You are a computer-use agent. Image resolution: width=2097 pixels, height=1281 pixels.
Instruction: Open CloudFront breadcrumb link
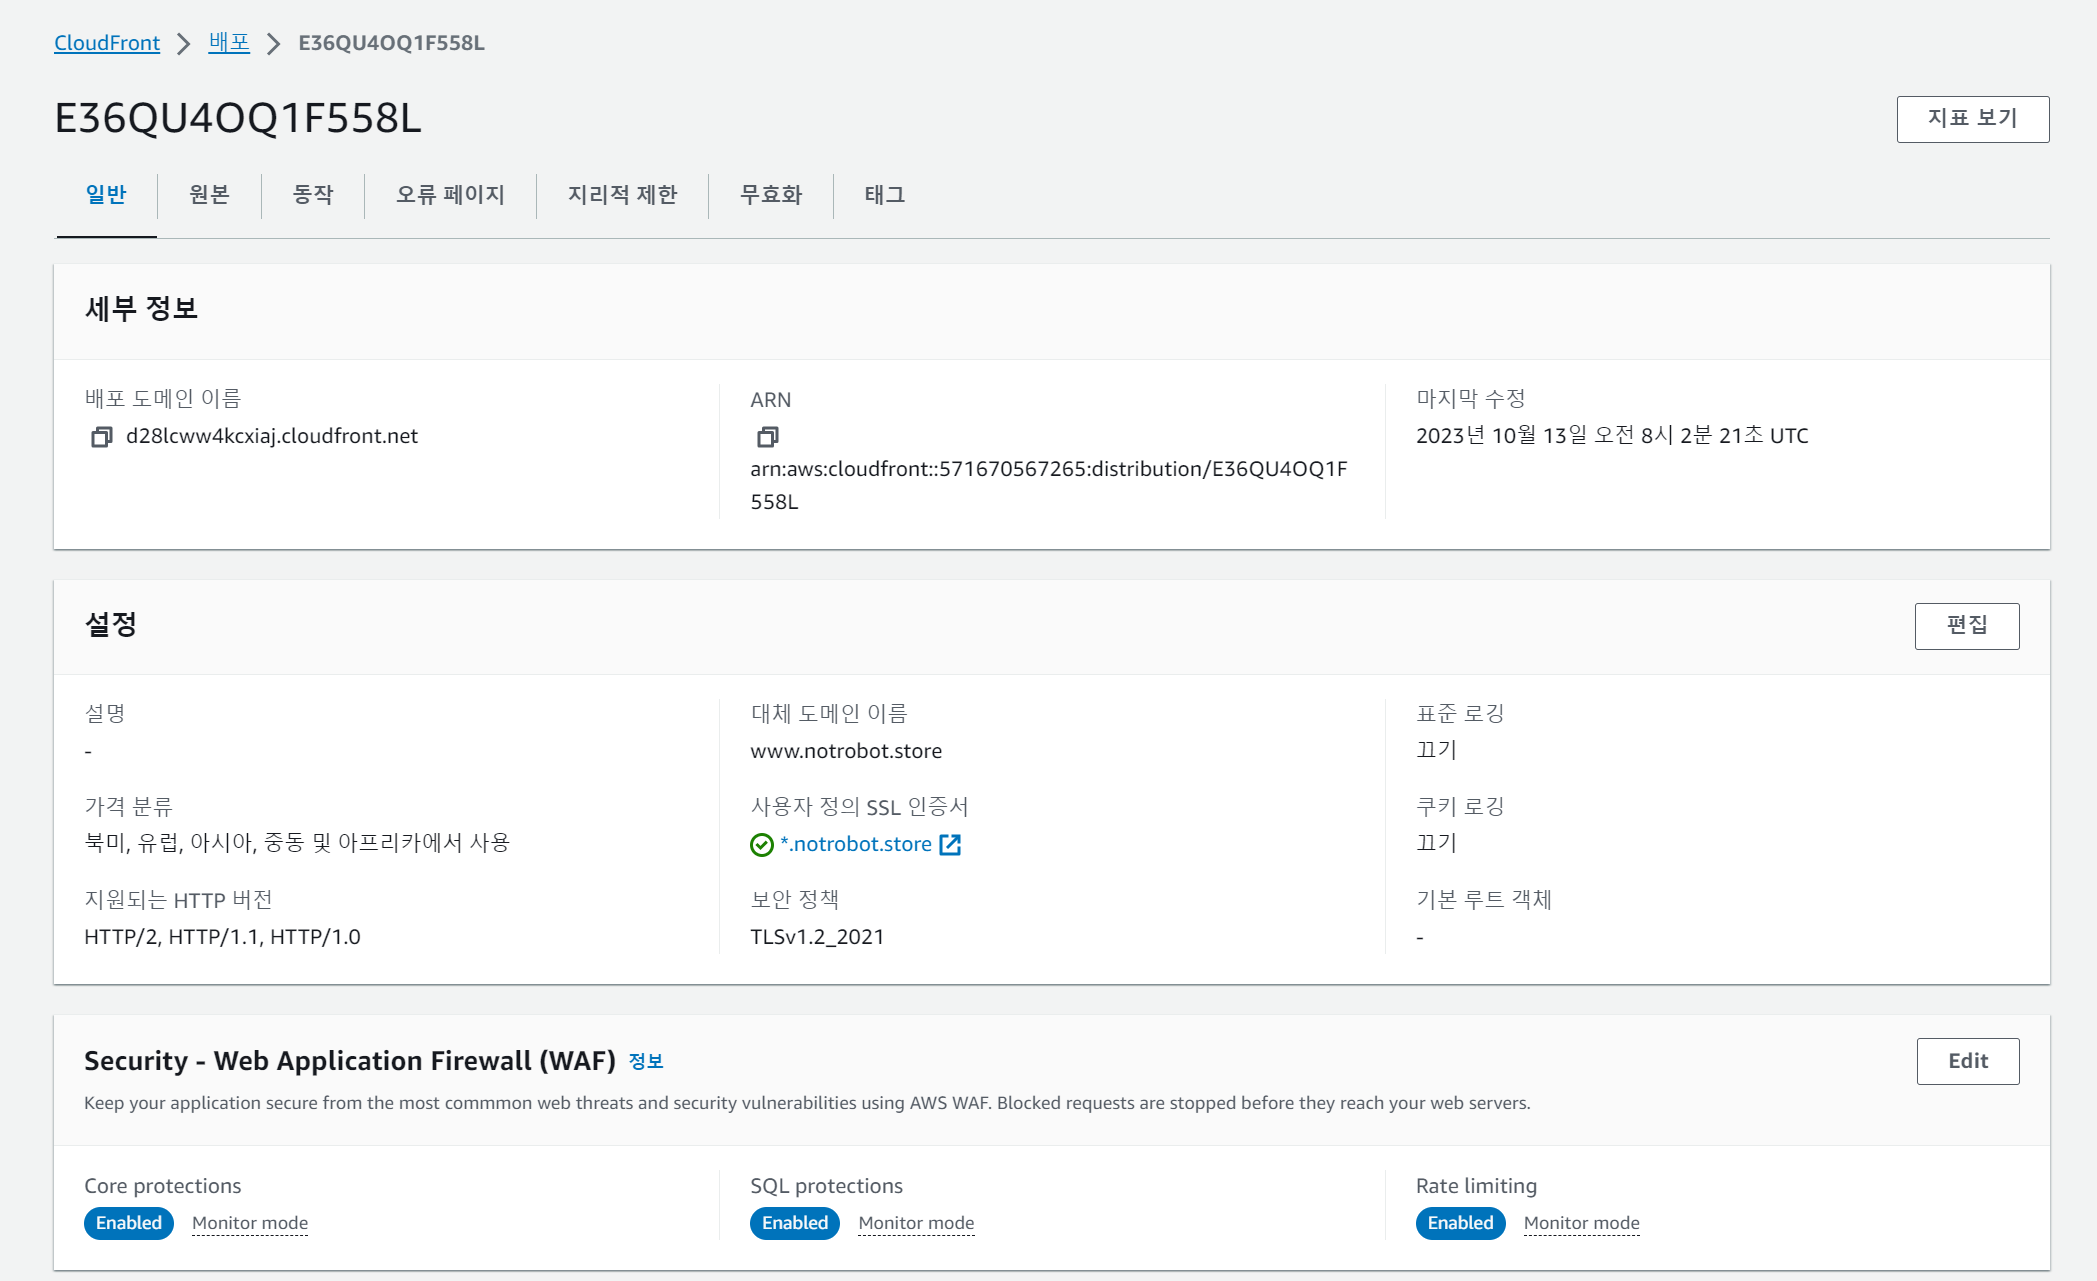point(107,43)
